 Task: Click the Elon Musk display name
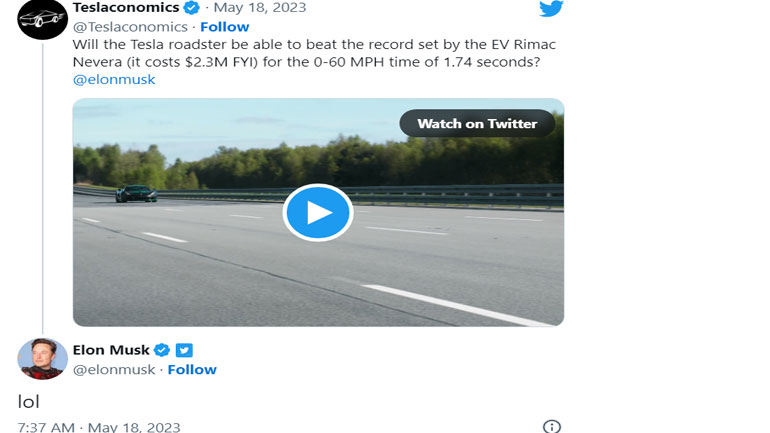point(111,350)
